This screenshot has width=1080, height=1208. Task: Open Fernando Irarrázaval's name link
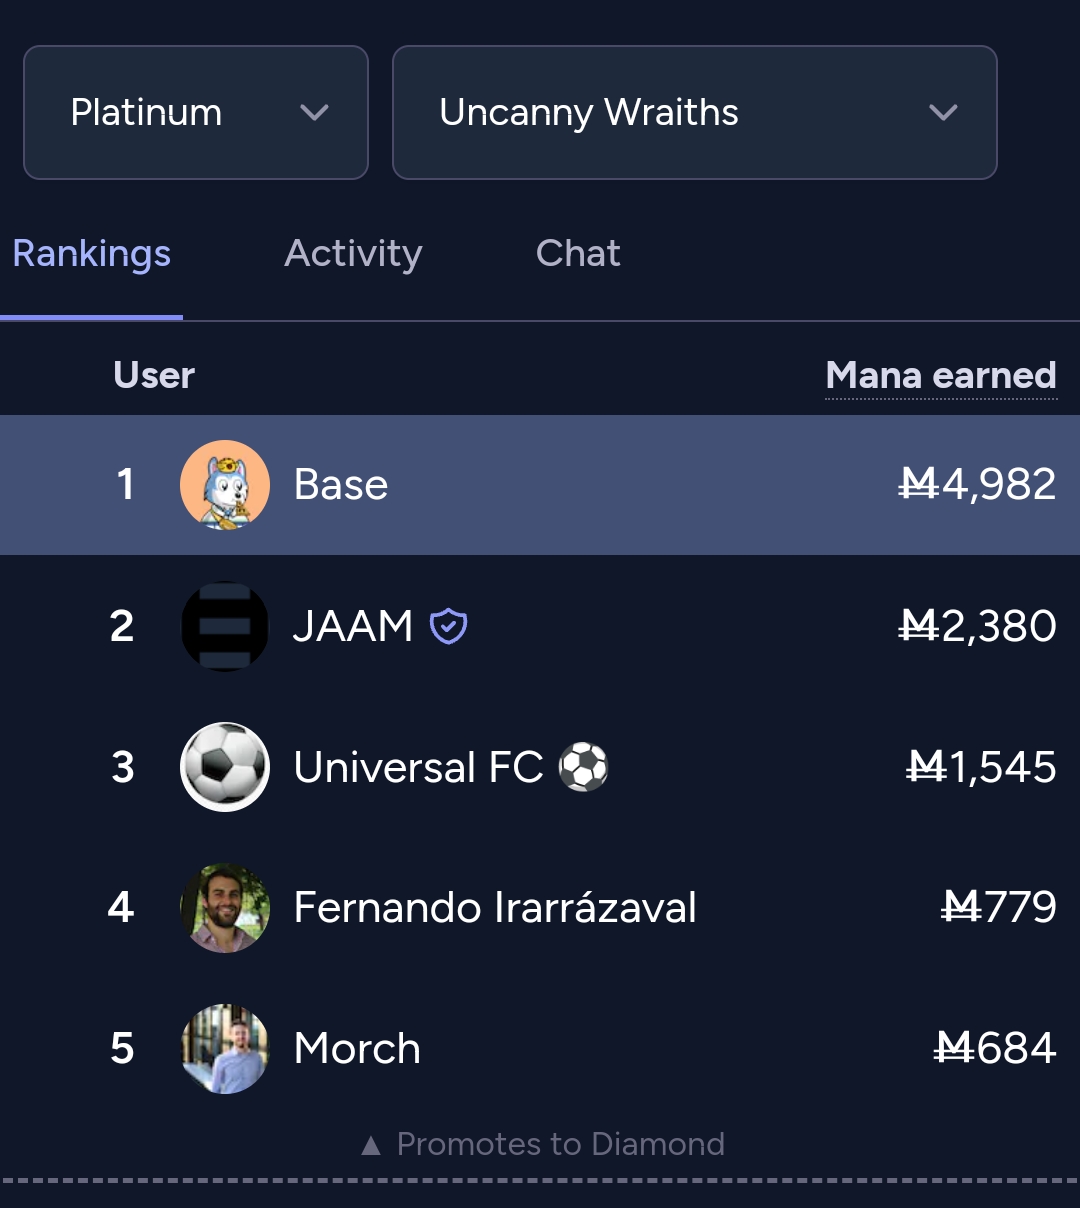495,908
